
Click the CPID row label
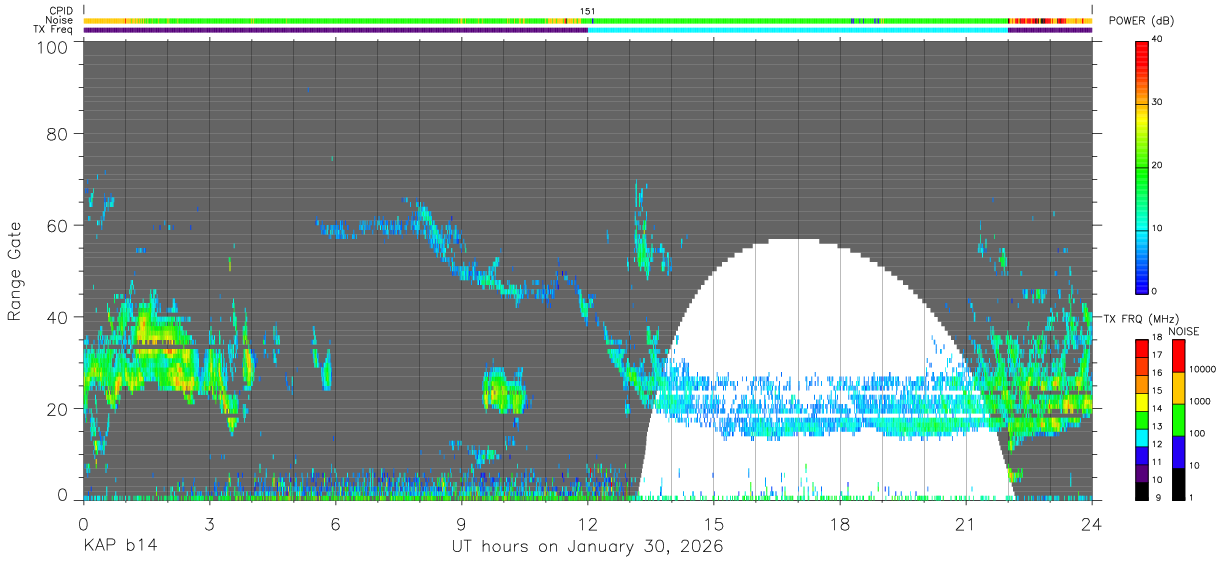point(61,11)
